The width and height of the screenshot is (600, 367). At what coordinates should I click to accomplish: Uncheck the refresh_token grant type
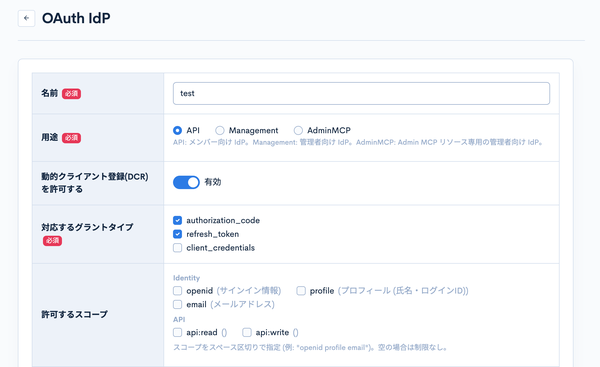click(x=177, y=234)
